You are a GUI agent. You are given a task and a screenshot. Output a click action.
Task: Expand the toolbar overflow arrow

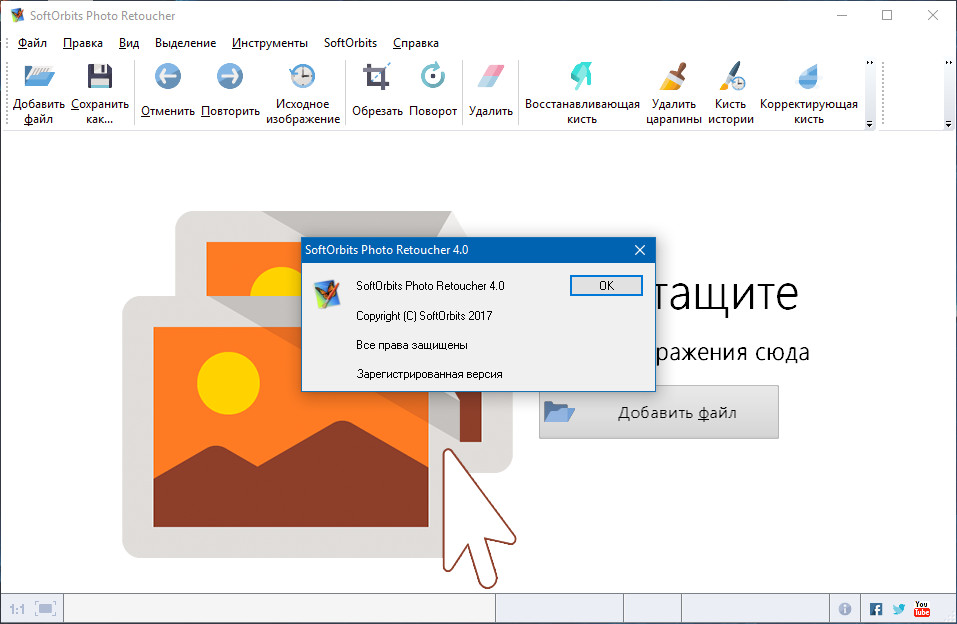tap(869, 124)
